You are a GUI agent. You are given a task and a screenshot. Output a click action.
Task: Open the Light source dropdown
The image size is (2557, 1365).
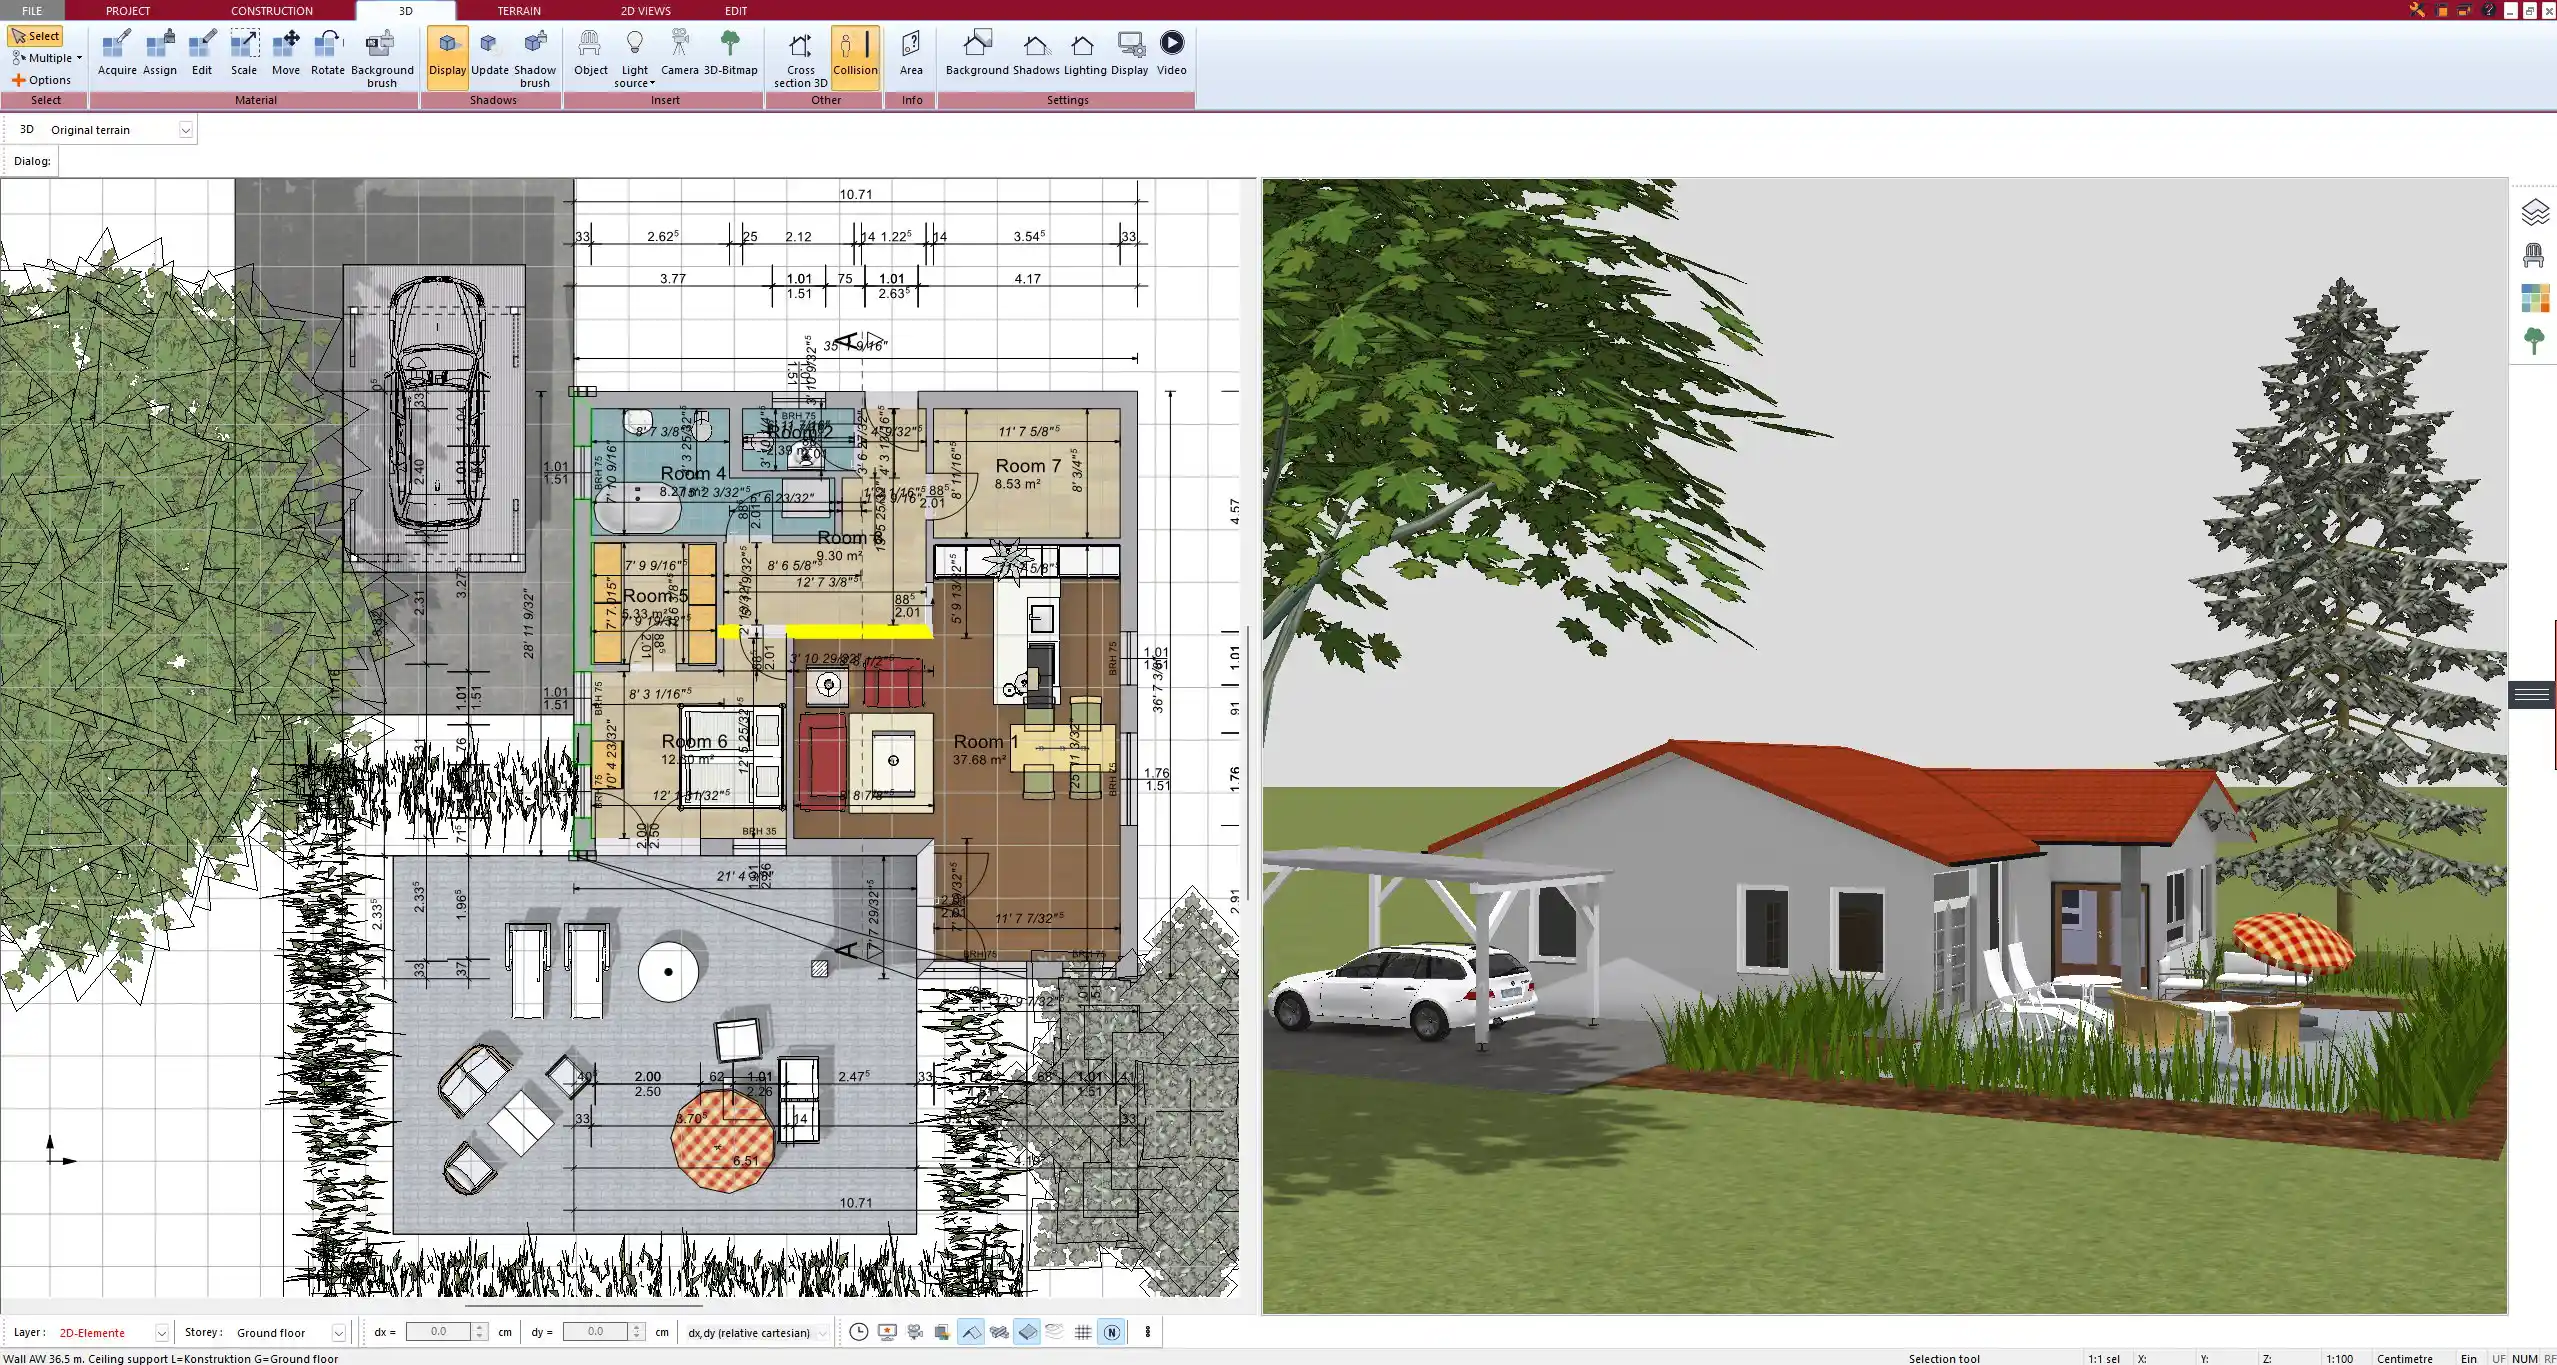[x=634, y=59]
